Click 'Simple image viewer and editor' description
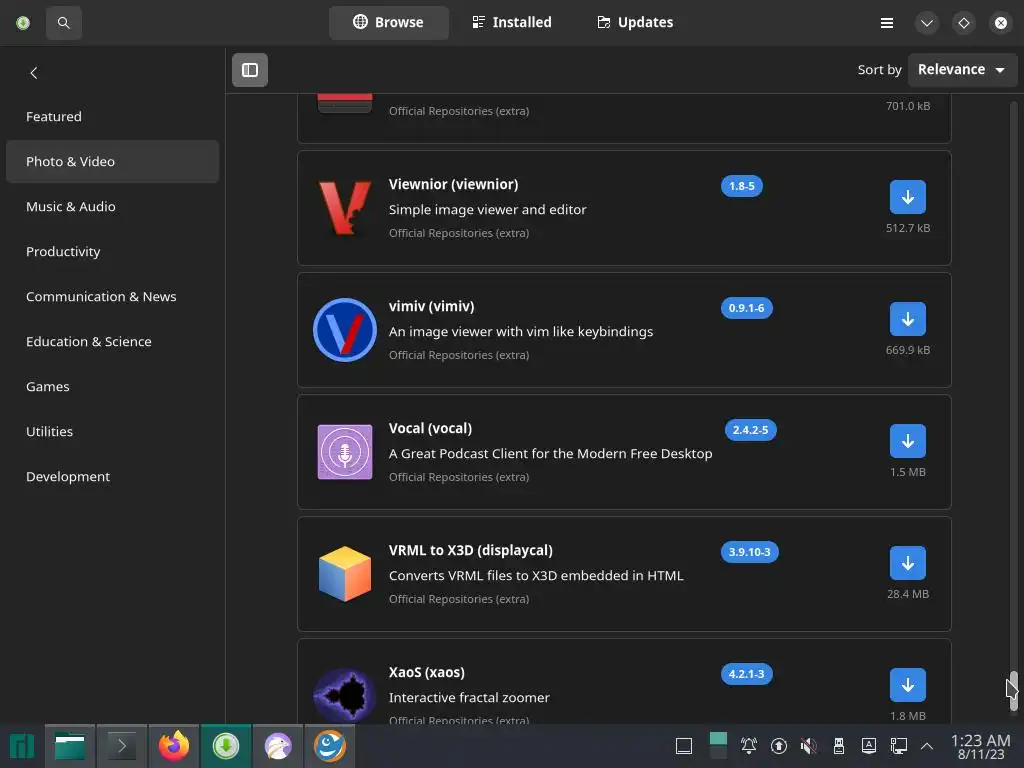Viewport: 1024px width, 768px height. 487,210
